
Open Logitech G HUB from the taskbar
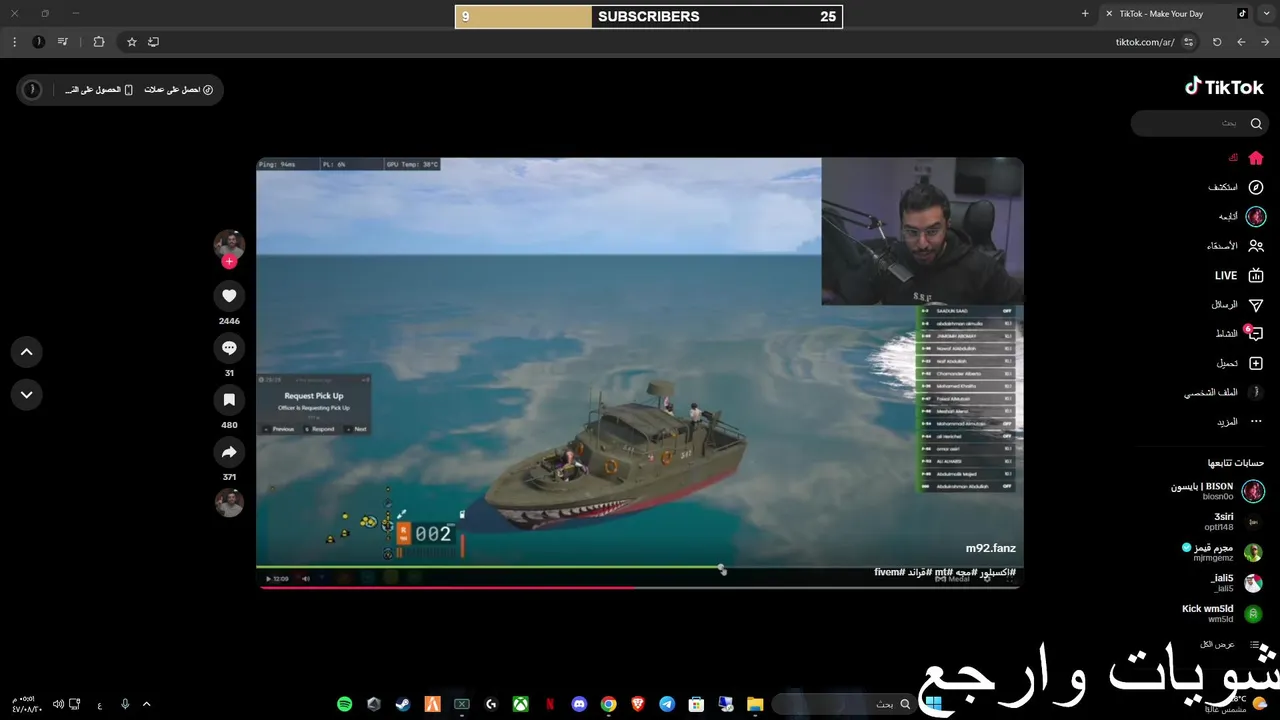(x=491, y=704)
